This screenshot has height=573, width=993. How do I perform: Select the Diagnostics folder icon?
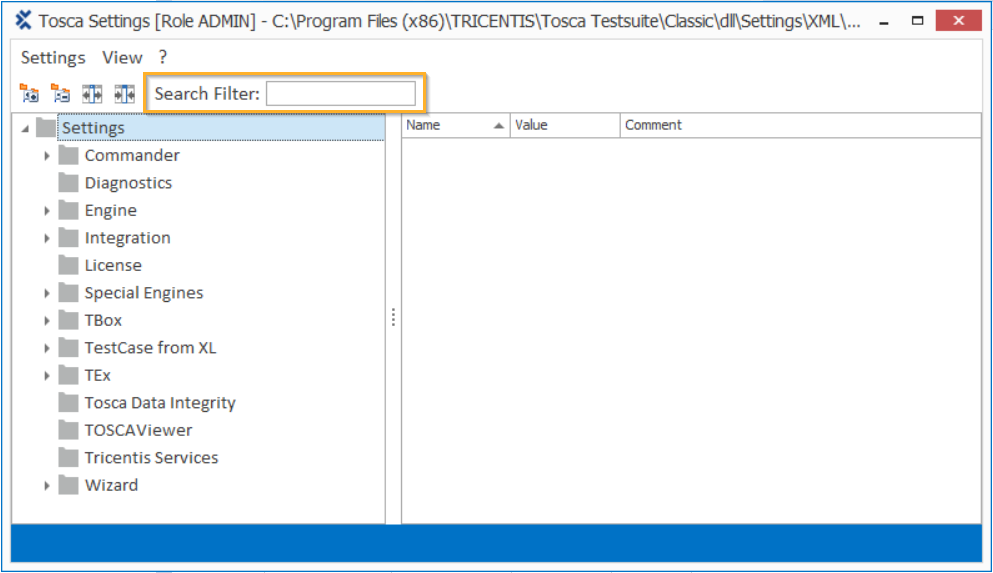(68, 183)
